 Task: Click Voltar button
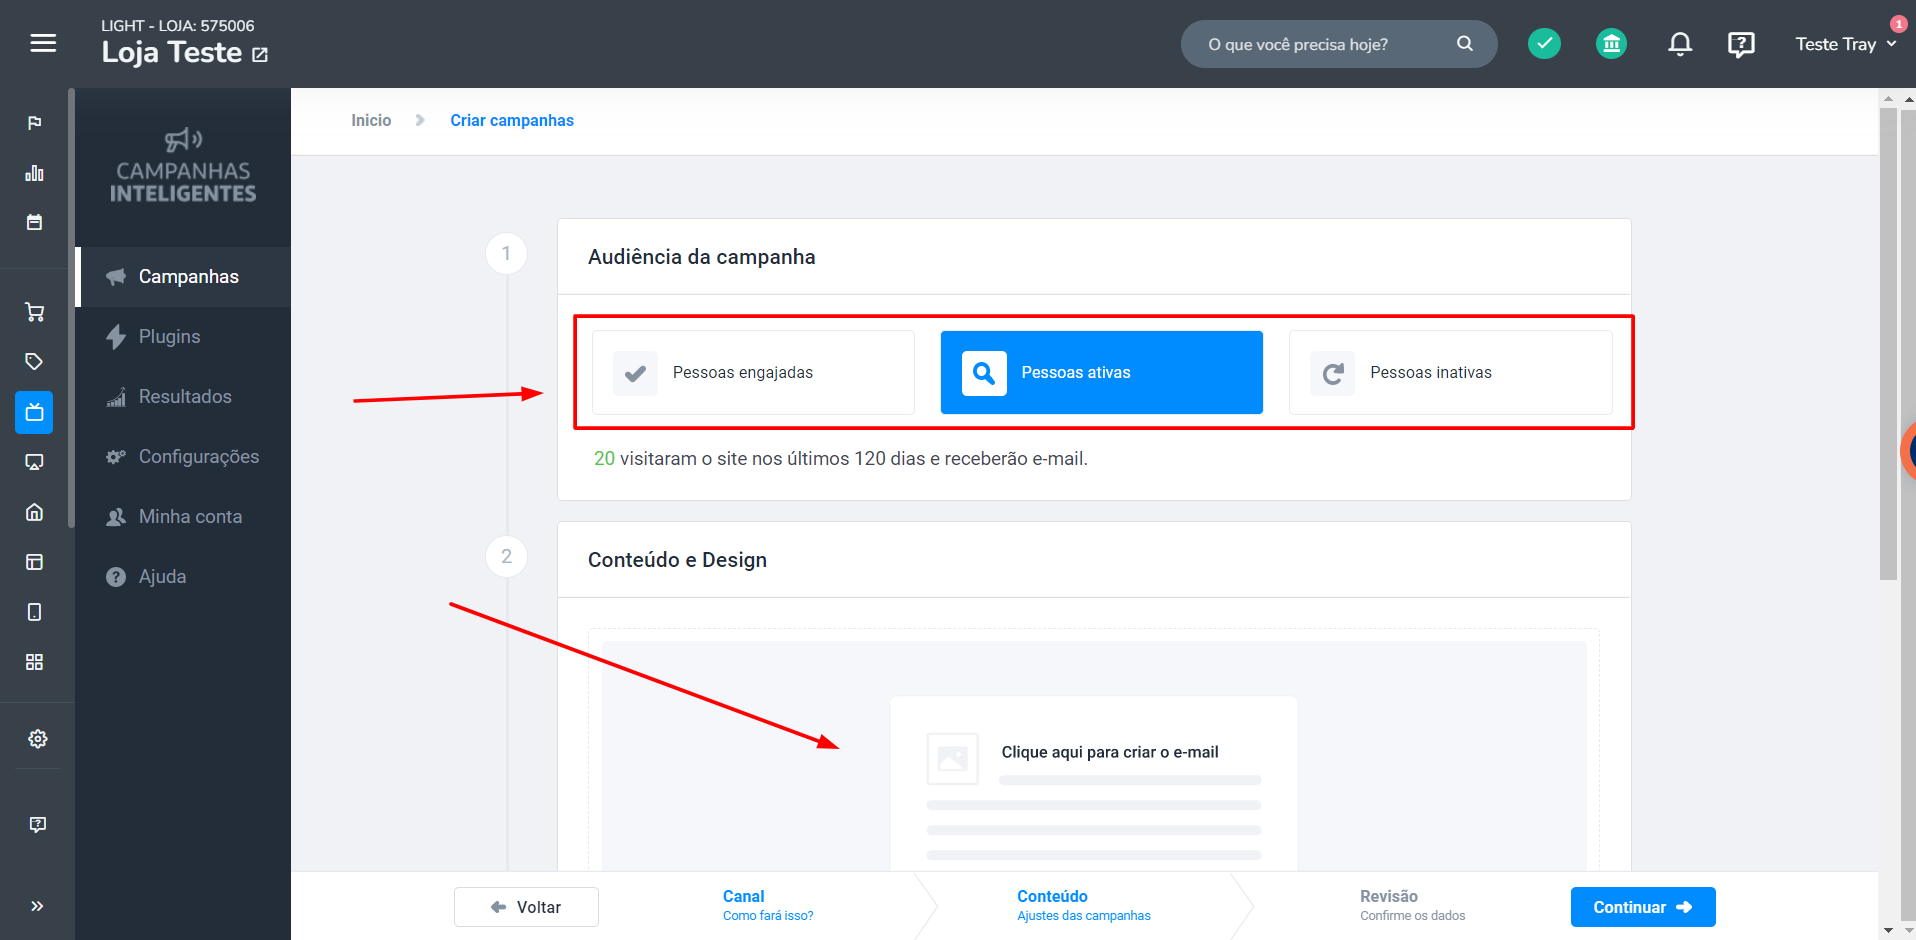tap(526, 907)
